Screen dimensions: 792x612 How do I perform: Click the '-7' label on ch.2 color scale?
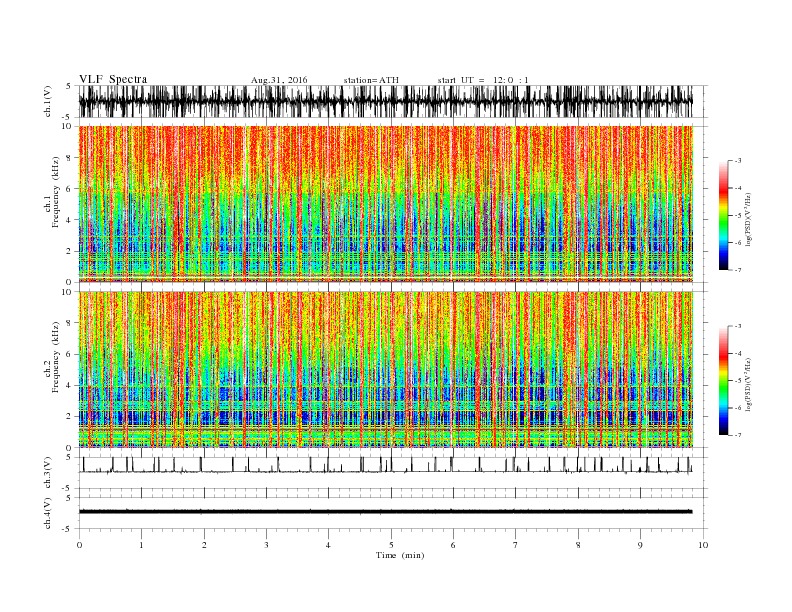point(738,435)
